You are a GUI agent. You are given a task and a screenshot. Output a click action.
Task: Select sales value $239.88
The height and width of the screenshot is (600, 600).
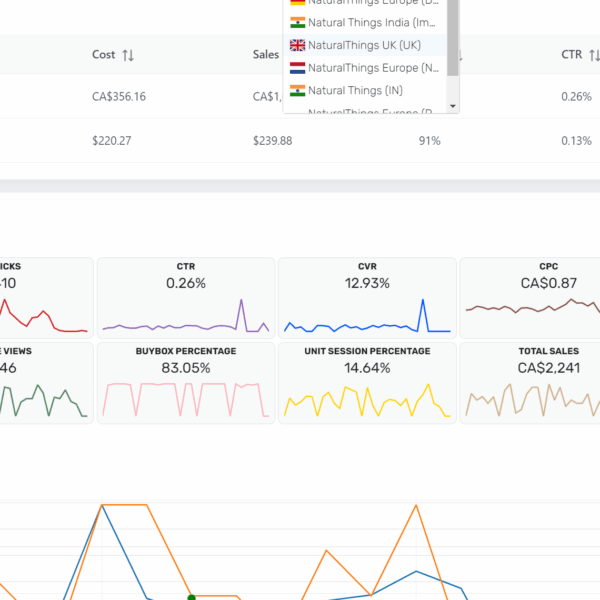[x=272, y=141]
